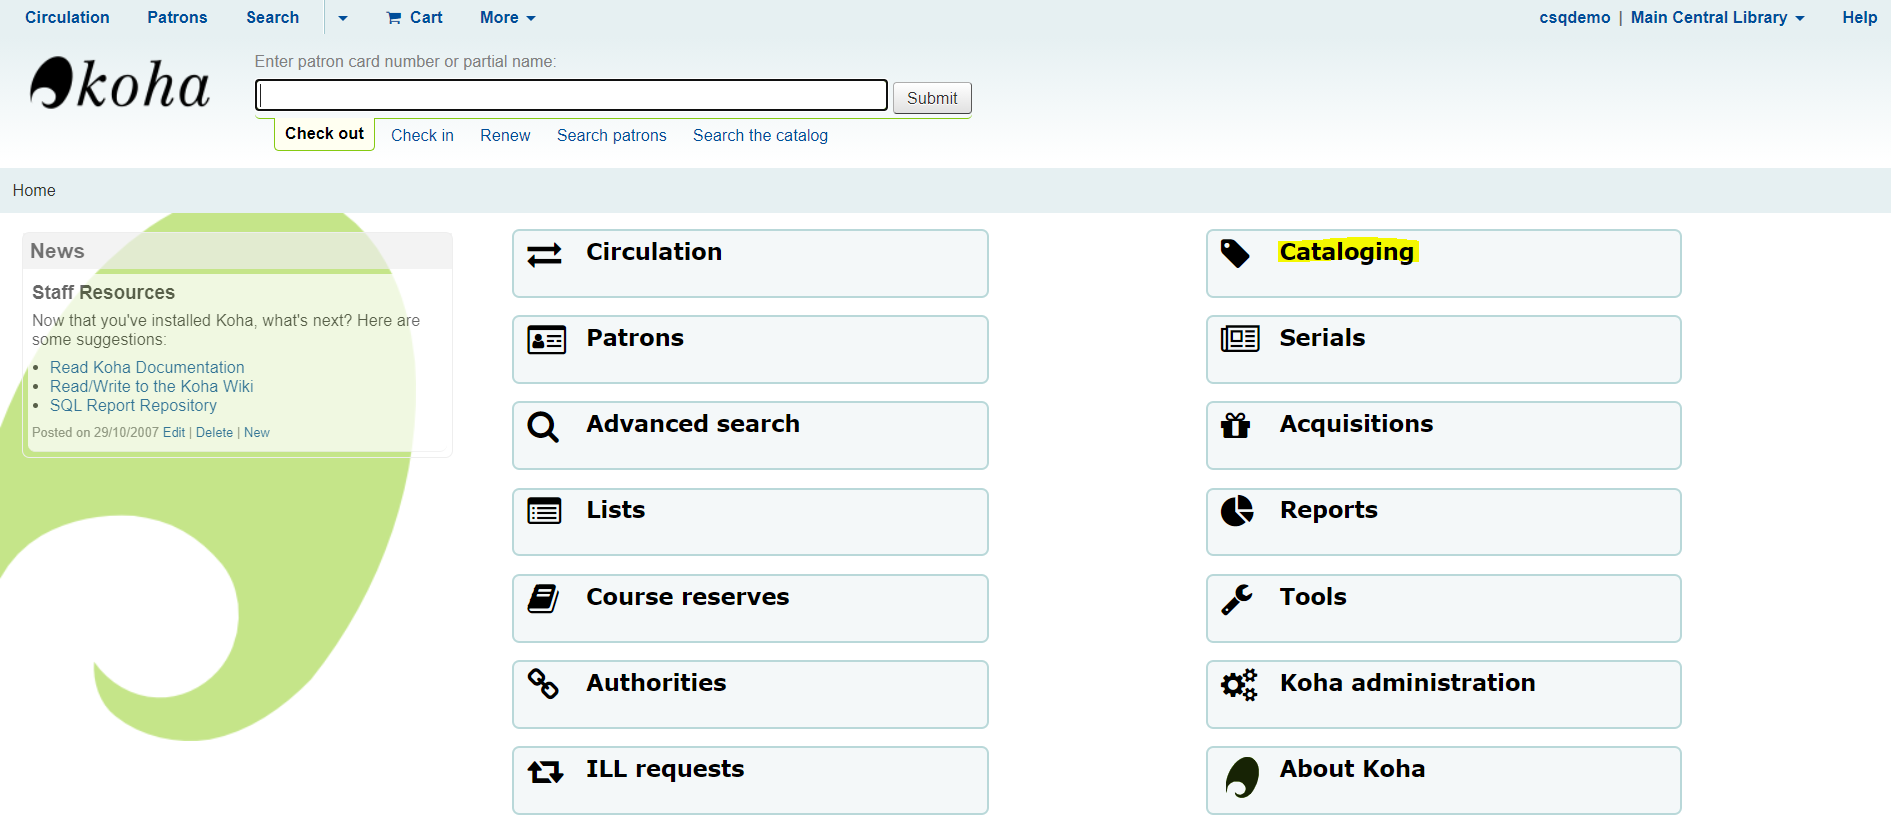
Task: Switch to the Check in tab
Action: pos(422,136)
